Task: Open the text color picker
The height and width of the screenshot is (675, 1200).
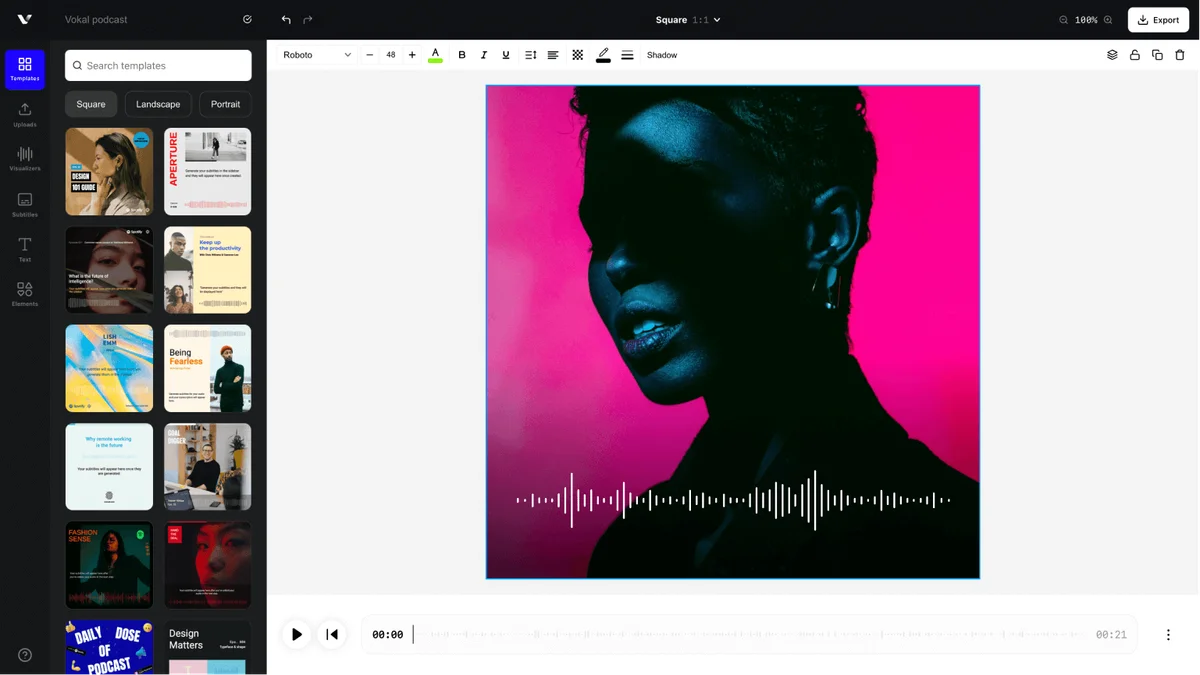Action: (x=435, y=55)
